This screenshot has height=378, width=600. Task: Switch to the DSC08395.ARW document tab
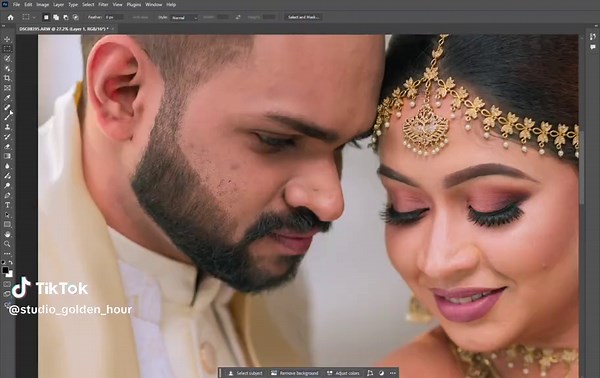pos(64,29)
